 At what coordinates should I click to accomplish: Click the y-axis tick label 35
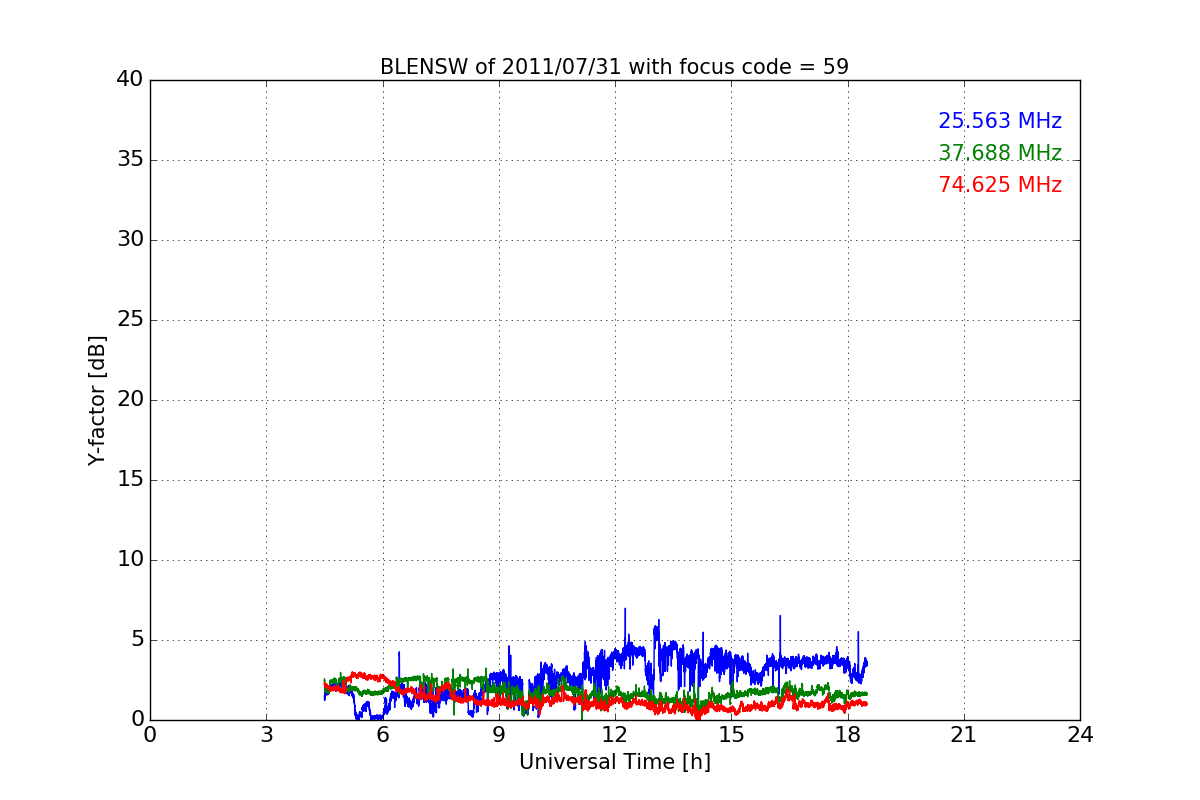coord(130,160)
